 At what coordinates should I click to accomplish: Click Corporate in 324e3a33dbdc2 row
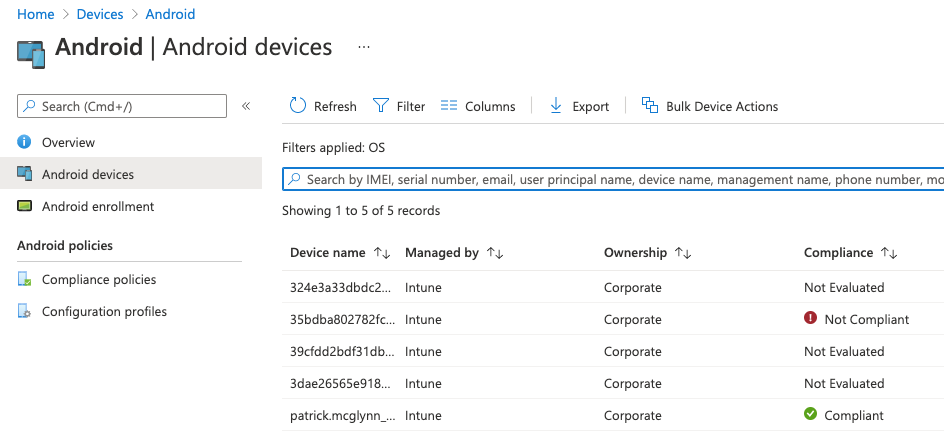tap(633, 288)
